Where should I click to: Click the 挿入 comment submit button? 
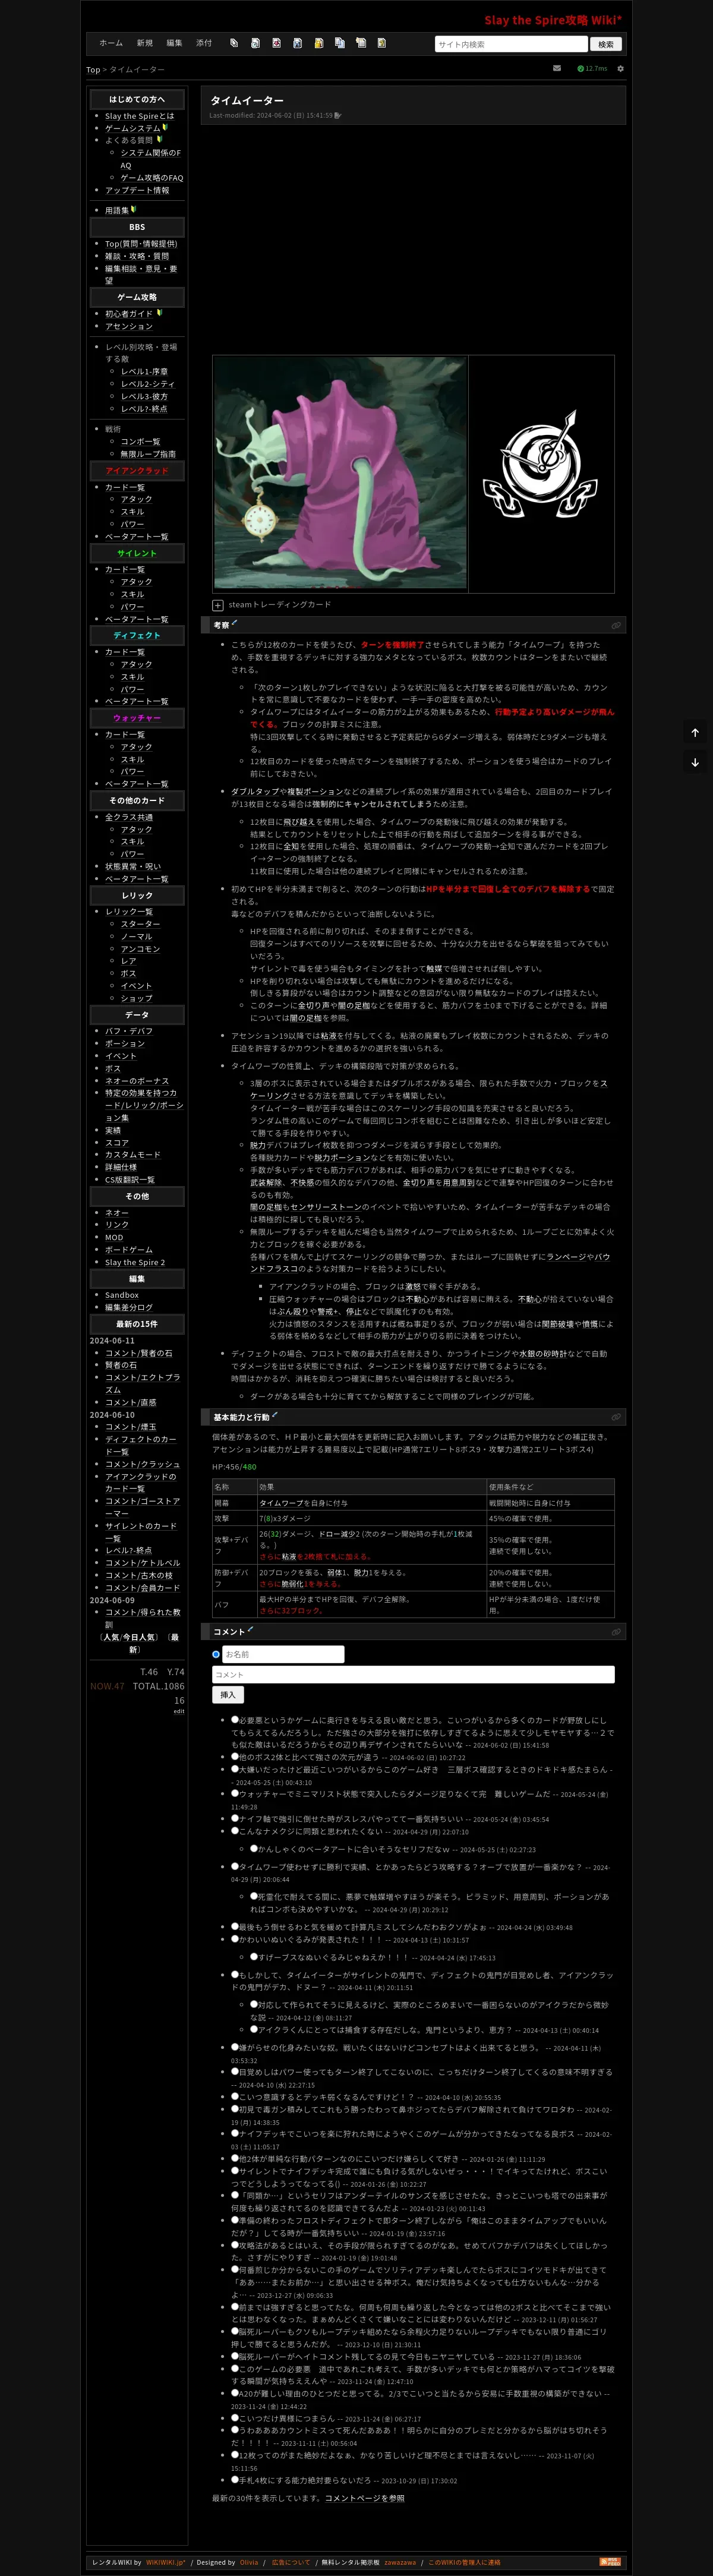228,1695
